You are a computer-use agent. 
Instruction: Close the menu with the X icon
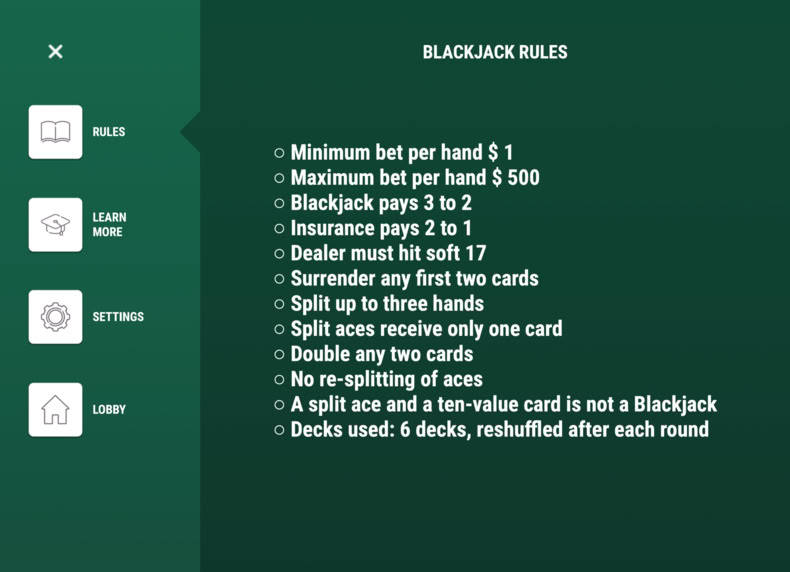tap(55, 51)
